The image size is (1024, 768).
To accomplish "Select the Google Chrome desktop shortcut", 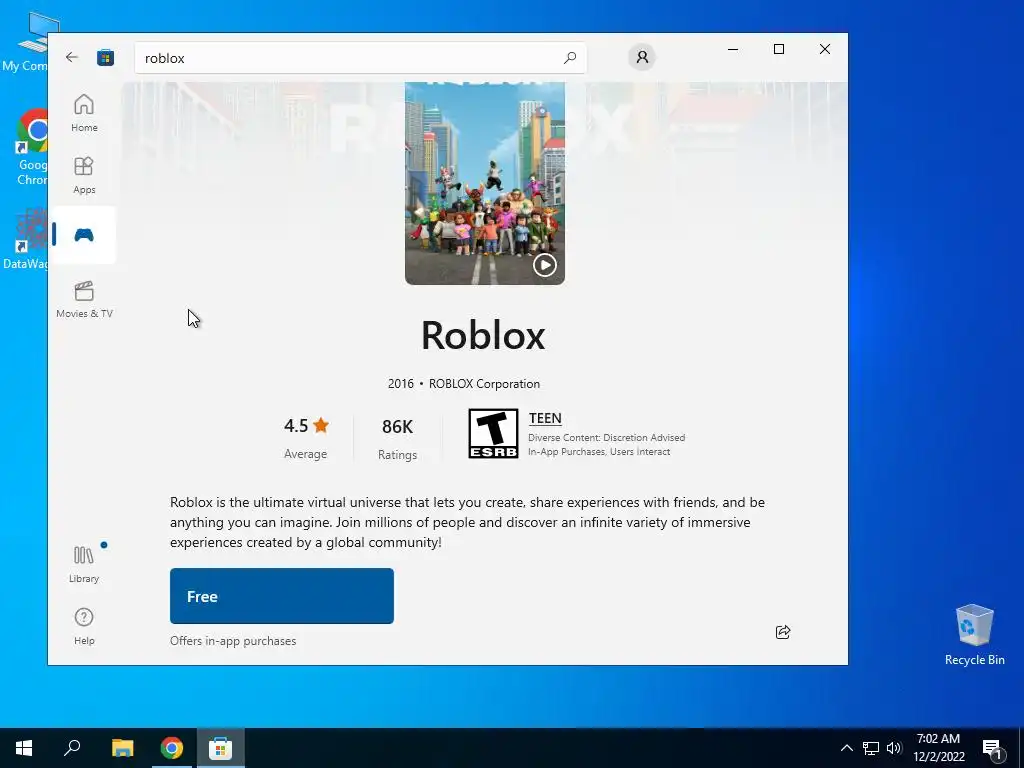I will 33,148.
